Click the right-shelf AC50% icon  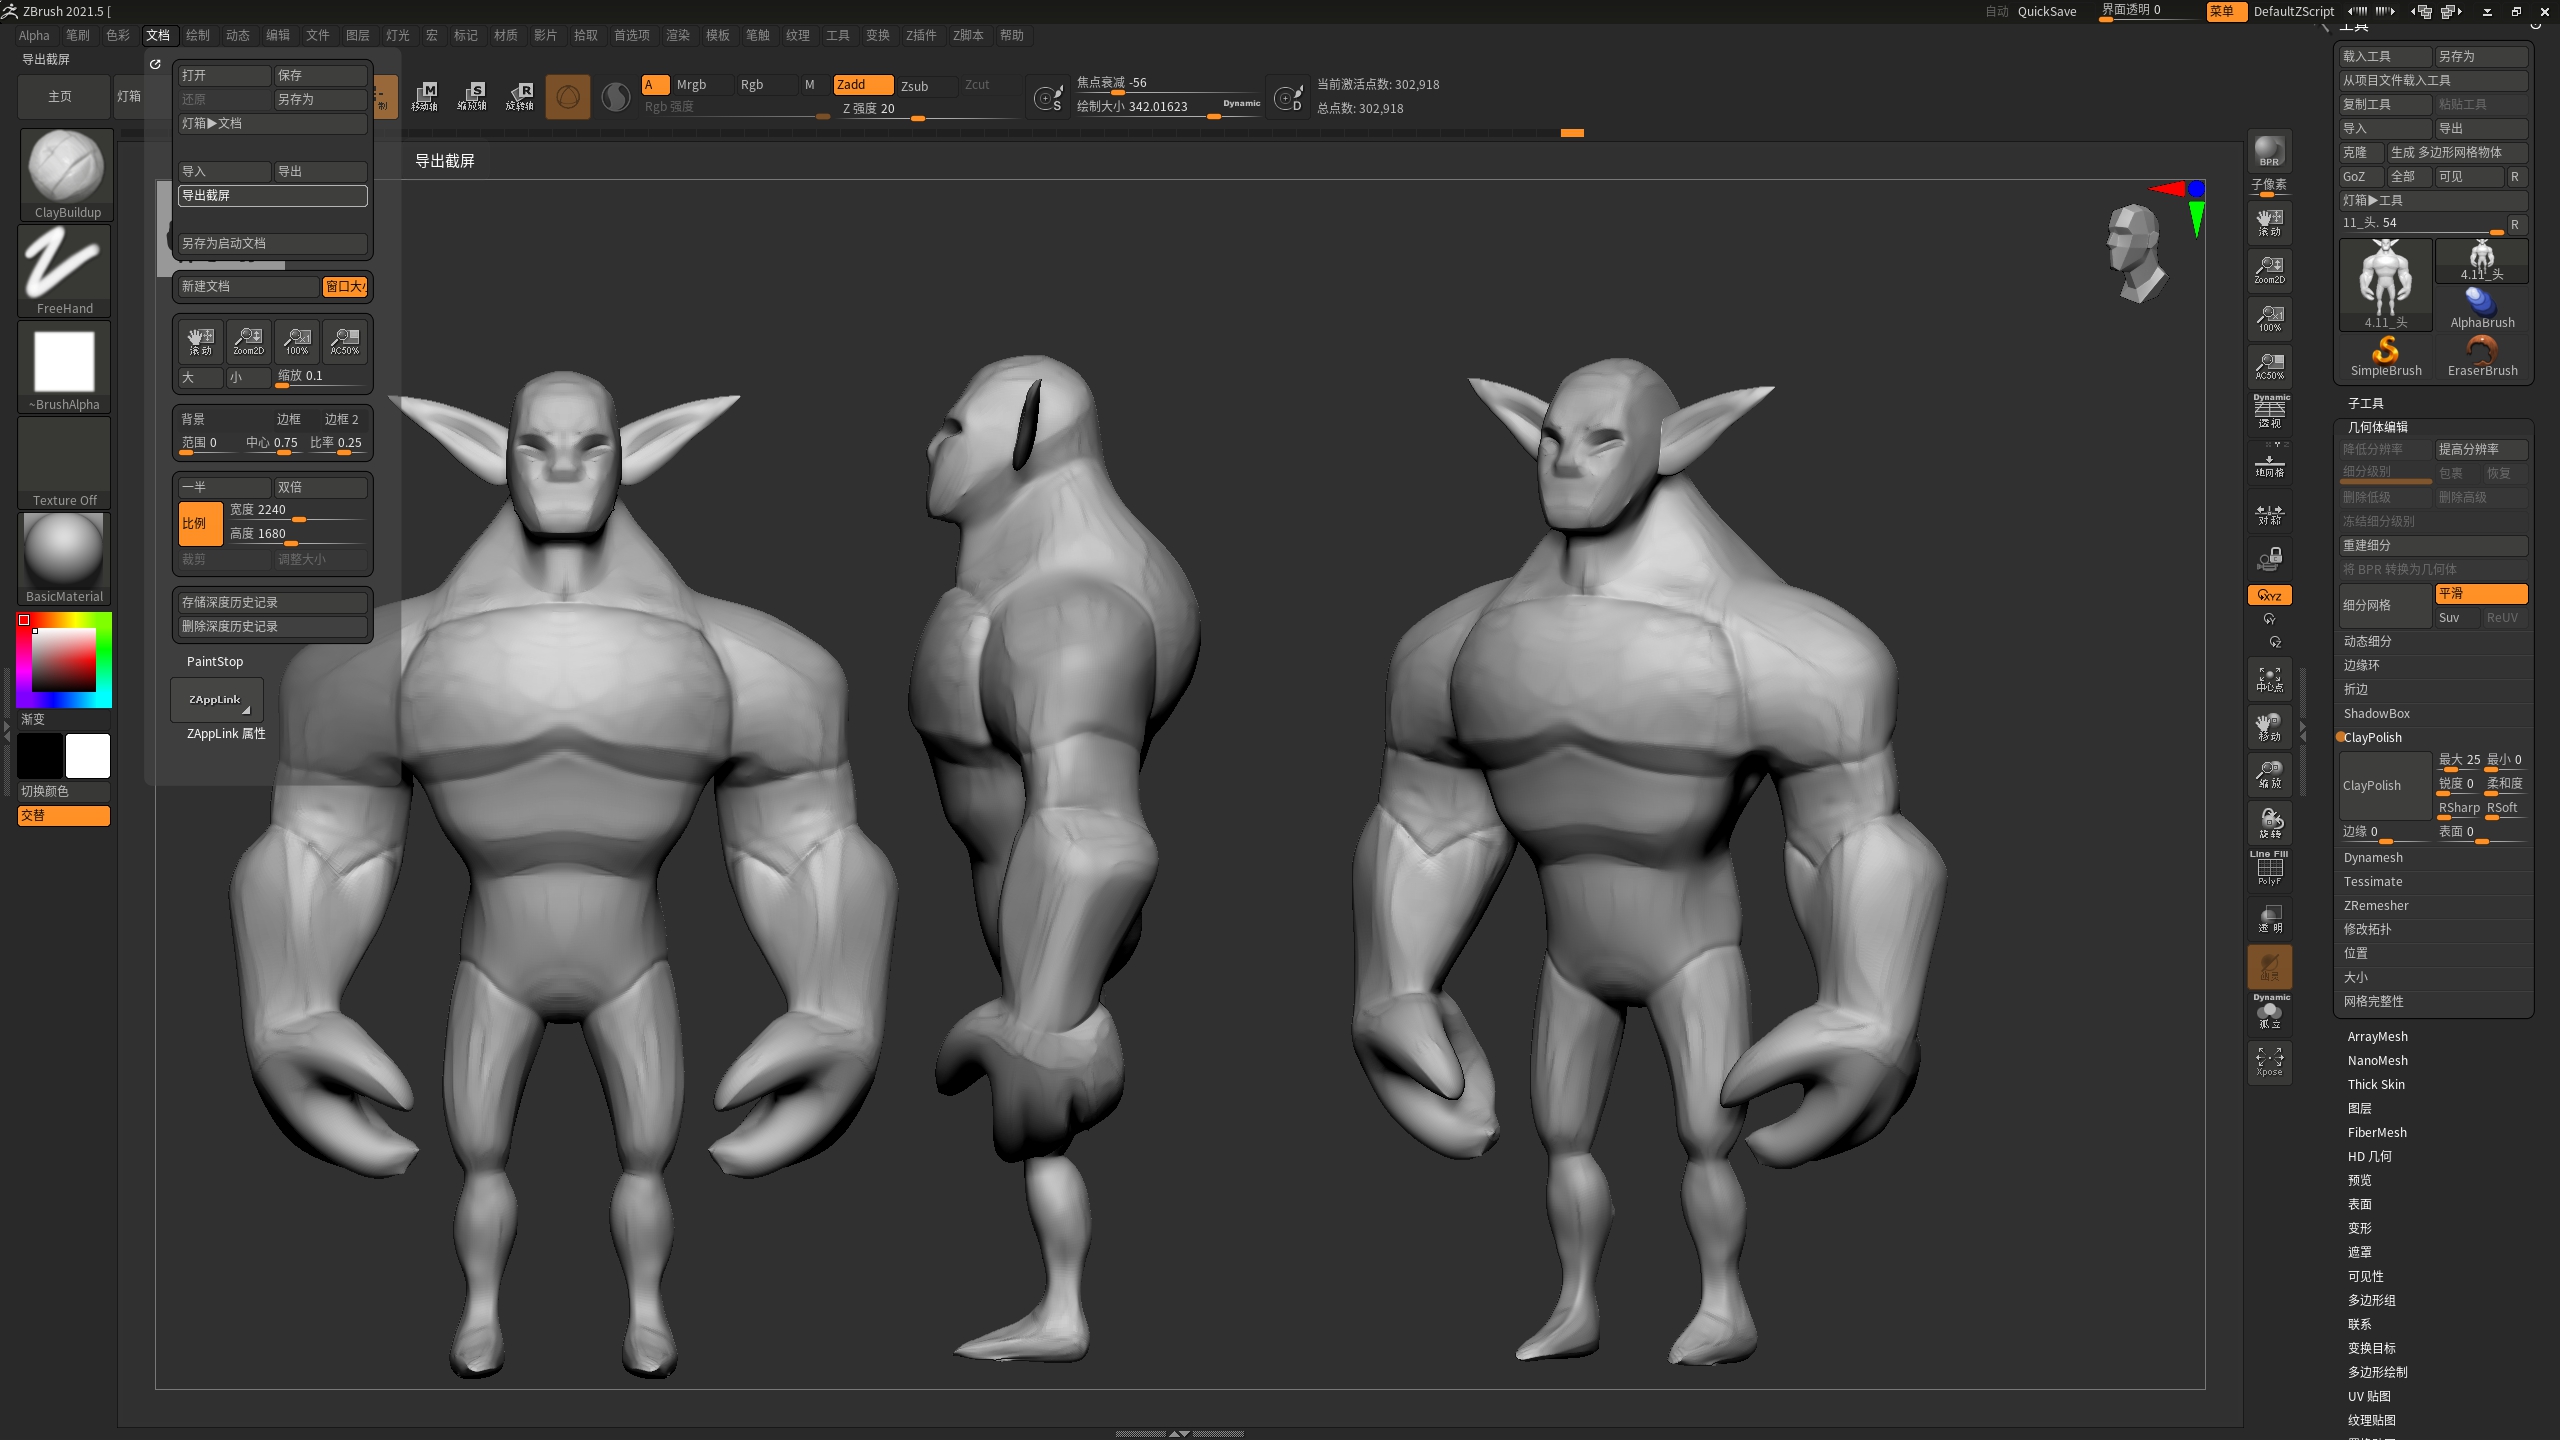pos(2269,366)
